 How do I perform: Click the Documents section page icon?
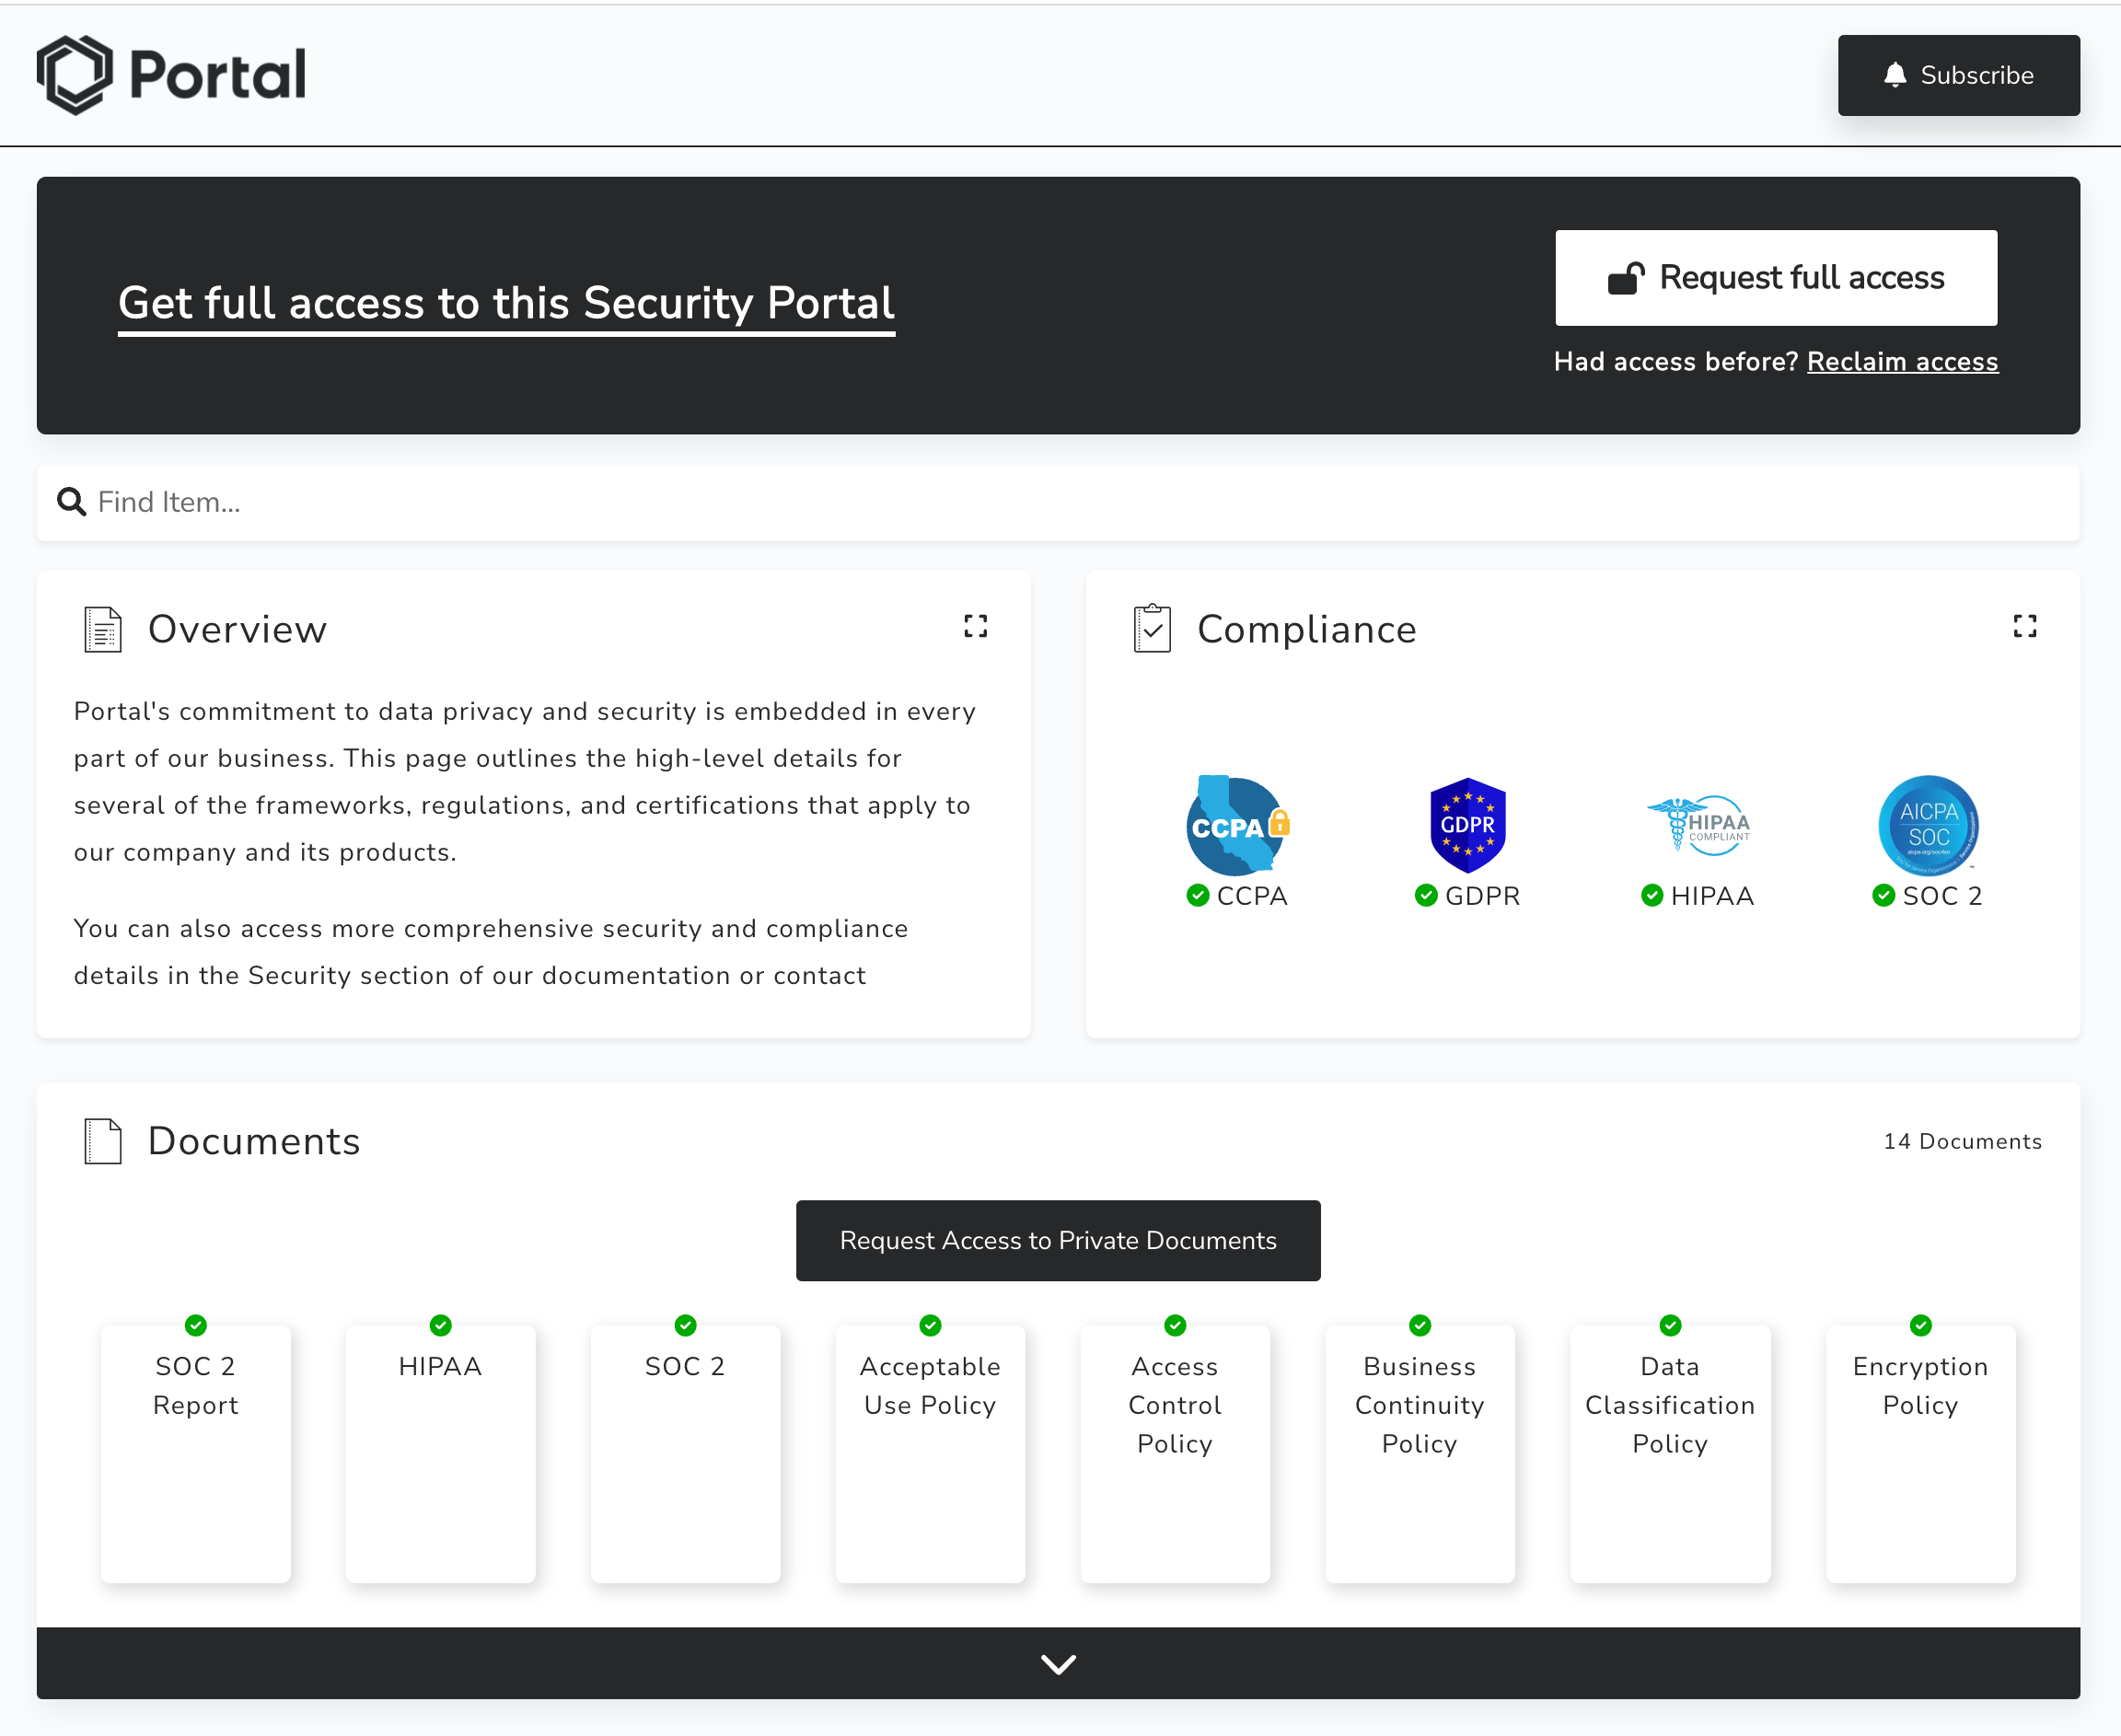click(103, 1141)
